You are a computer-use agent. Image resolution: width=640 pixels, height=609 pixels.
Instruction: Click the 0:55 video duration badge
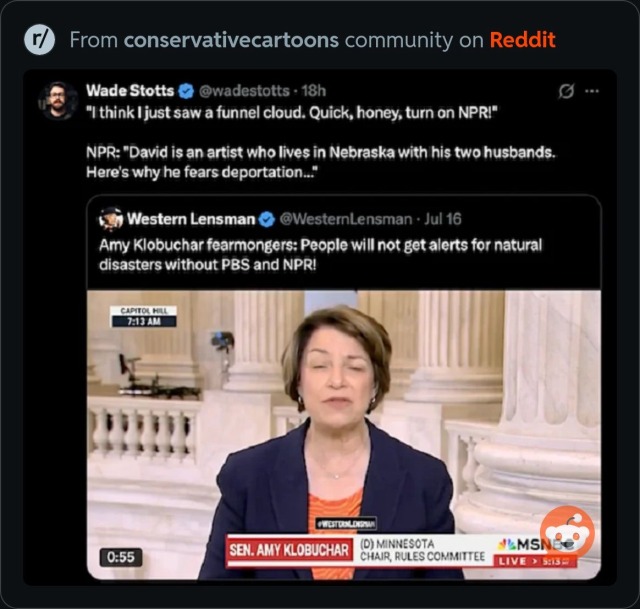(121, 557)
